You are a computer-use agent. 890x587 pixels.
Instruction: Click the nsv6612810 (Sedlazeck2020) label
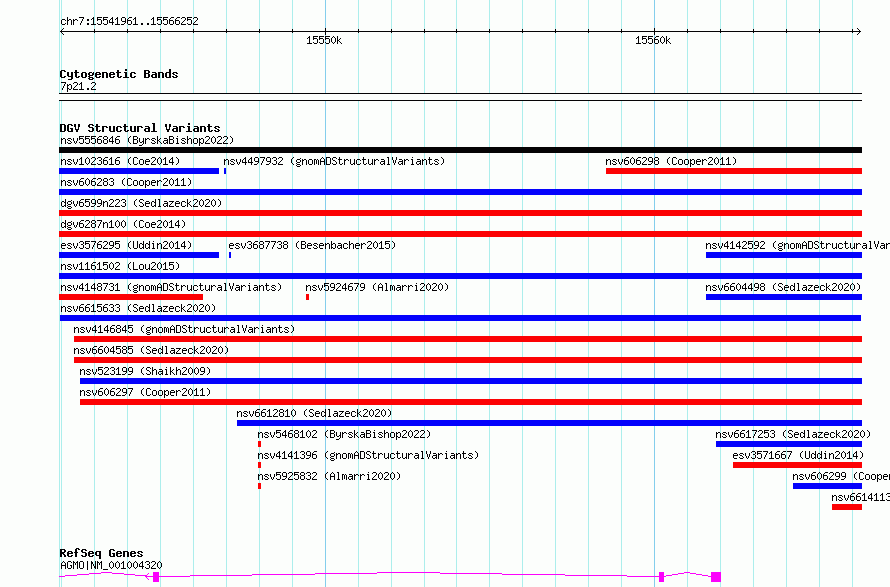coord(314,413)
